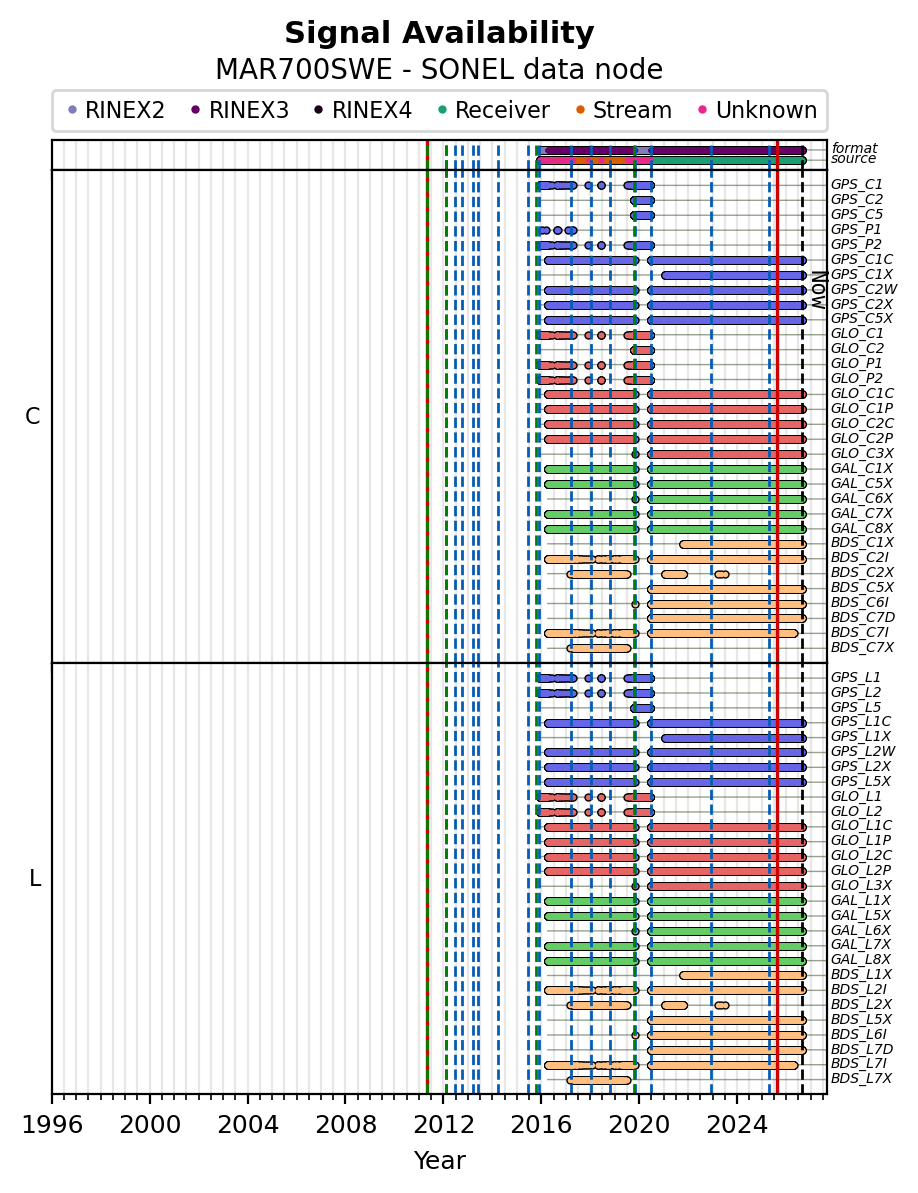918x1193 pixels.
Task: Click the 'source' row label
Action: [853, 158]
